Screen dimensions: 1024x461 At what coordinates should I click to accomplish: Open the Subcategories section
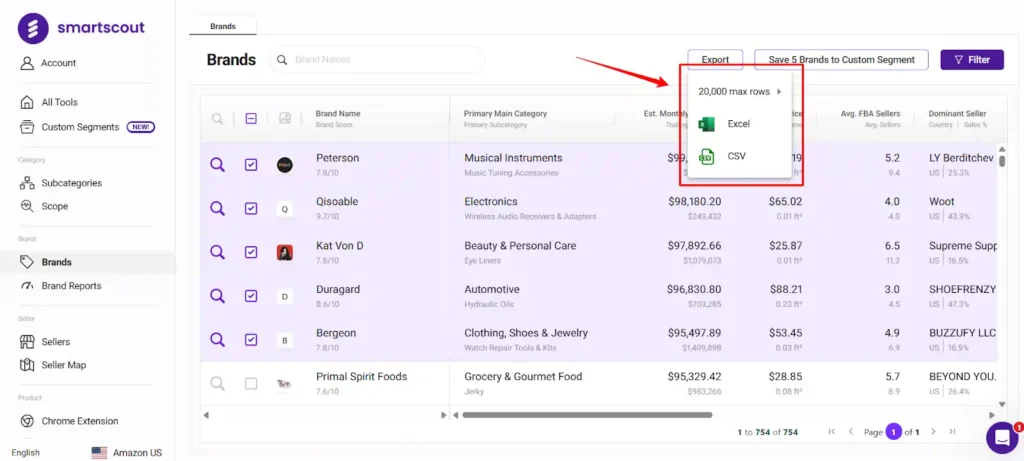pyautogui.click(x=72, y=183)
